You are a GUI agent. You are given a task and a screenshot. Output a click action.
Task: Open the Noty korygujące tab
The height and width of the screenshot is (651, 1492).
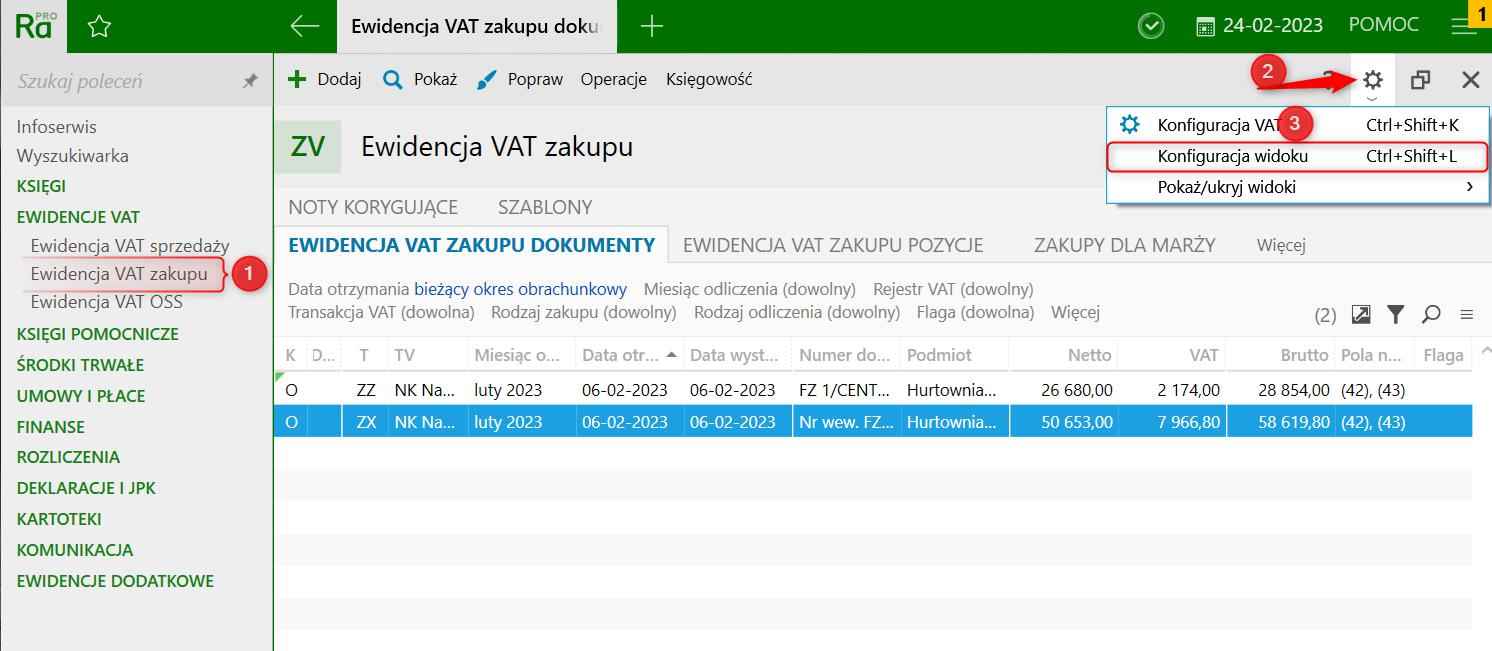373,207
